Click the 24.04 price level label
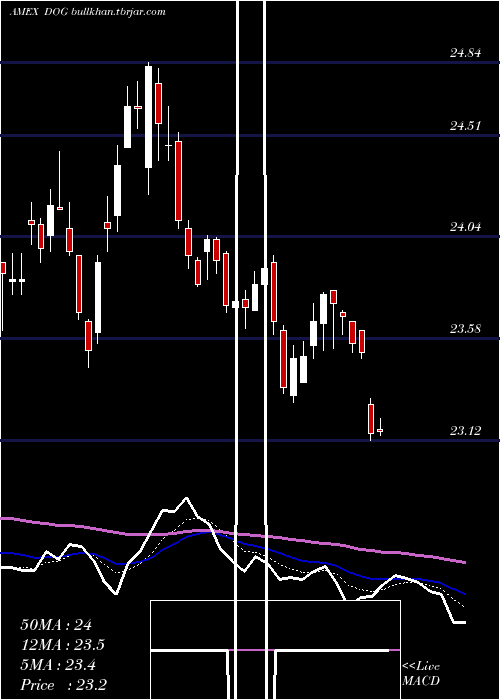 pyautogui.click(x=466, y=227)
